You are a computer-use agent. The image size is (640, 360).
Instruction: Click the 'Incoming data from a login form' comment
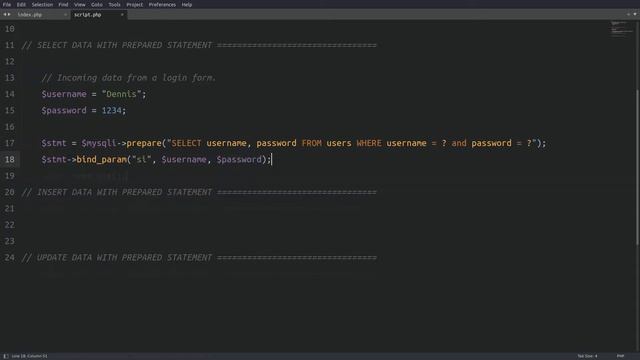[x=129, y=78]
